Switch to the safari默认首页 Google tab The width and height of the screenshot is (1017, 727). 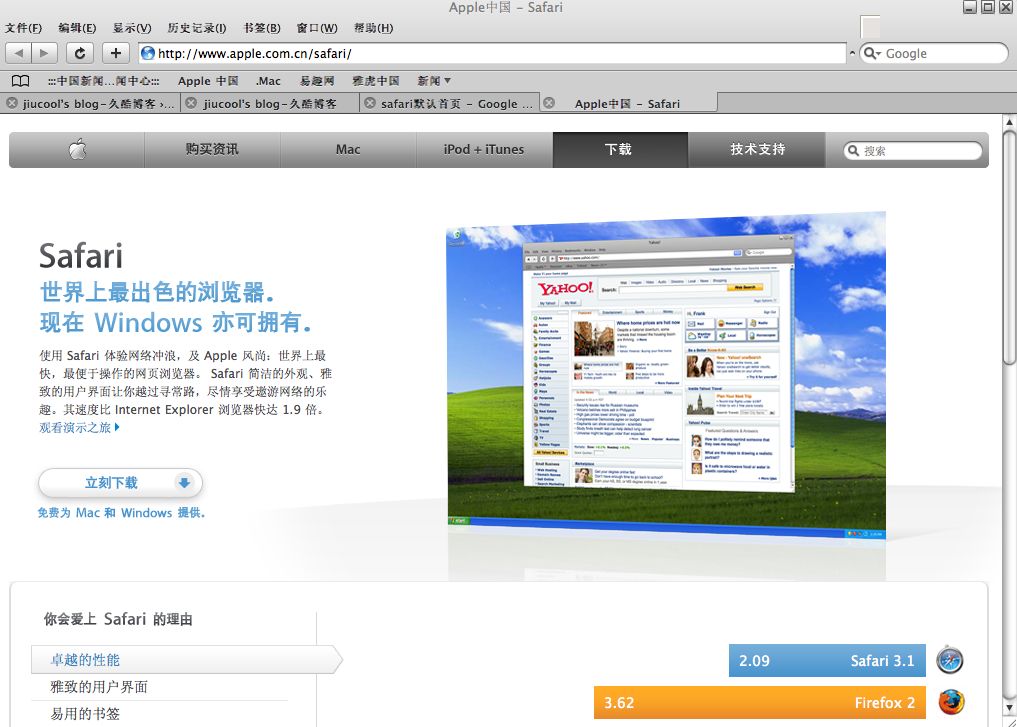click(449, 103)
